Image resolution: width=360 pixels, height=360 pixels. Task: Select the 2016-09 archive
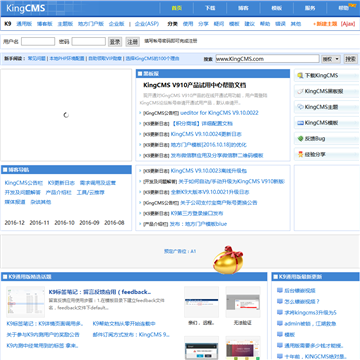89,223
